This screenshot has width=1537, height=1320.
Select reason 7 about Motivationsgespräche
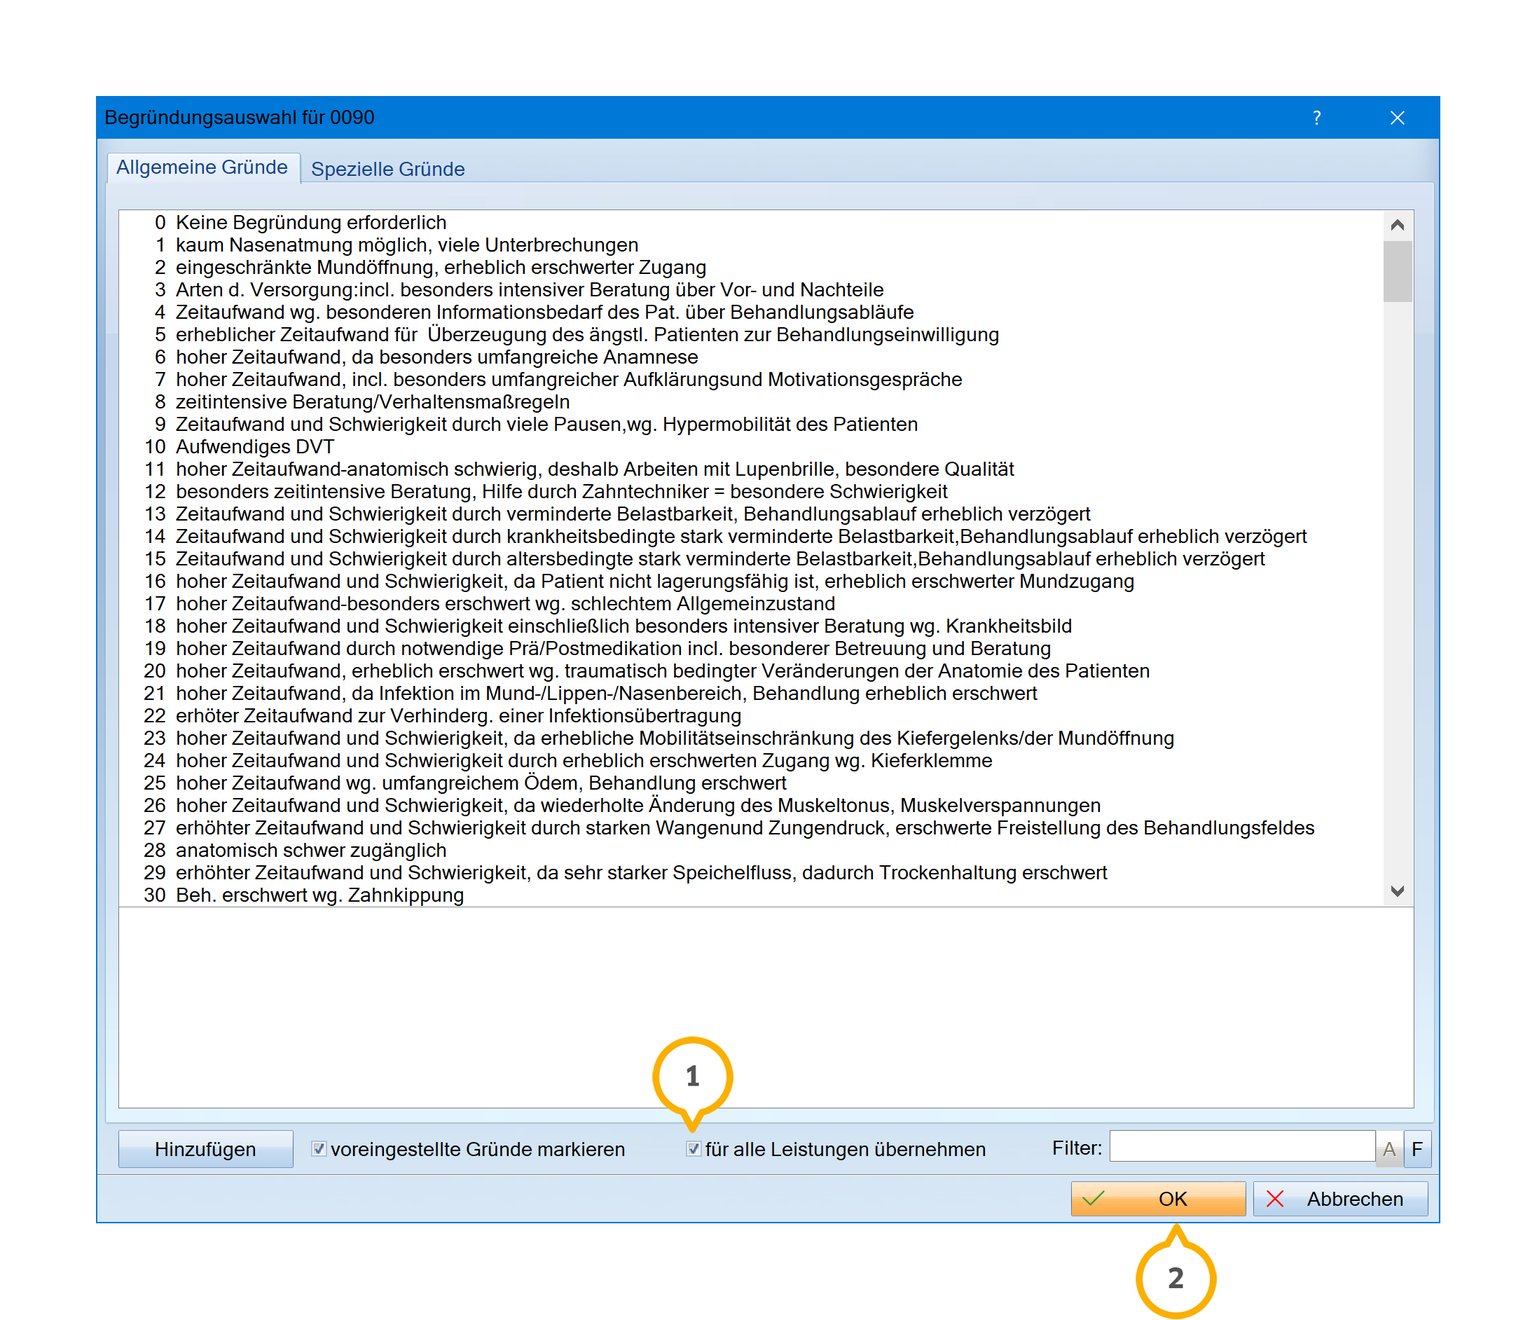click(750, 379)
